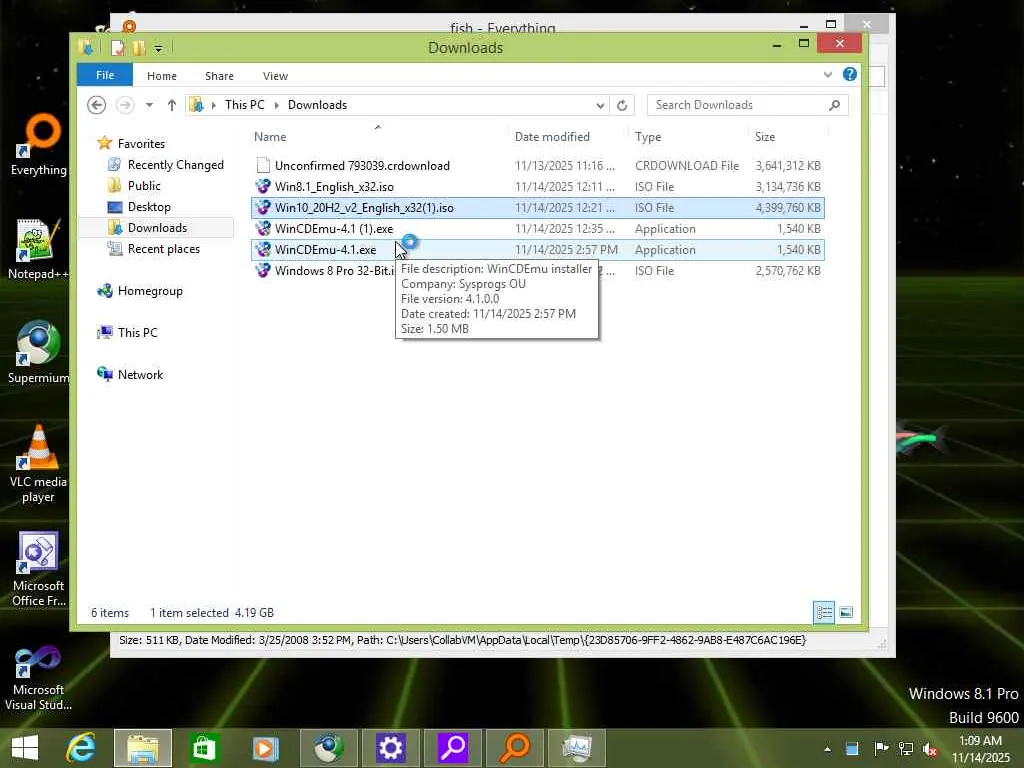Expand the ribbon with the chevron
The image size is (1024, 768).
click(x=827, y=74)
